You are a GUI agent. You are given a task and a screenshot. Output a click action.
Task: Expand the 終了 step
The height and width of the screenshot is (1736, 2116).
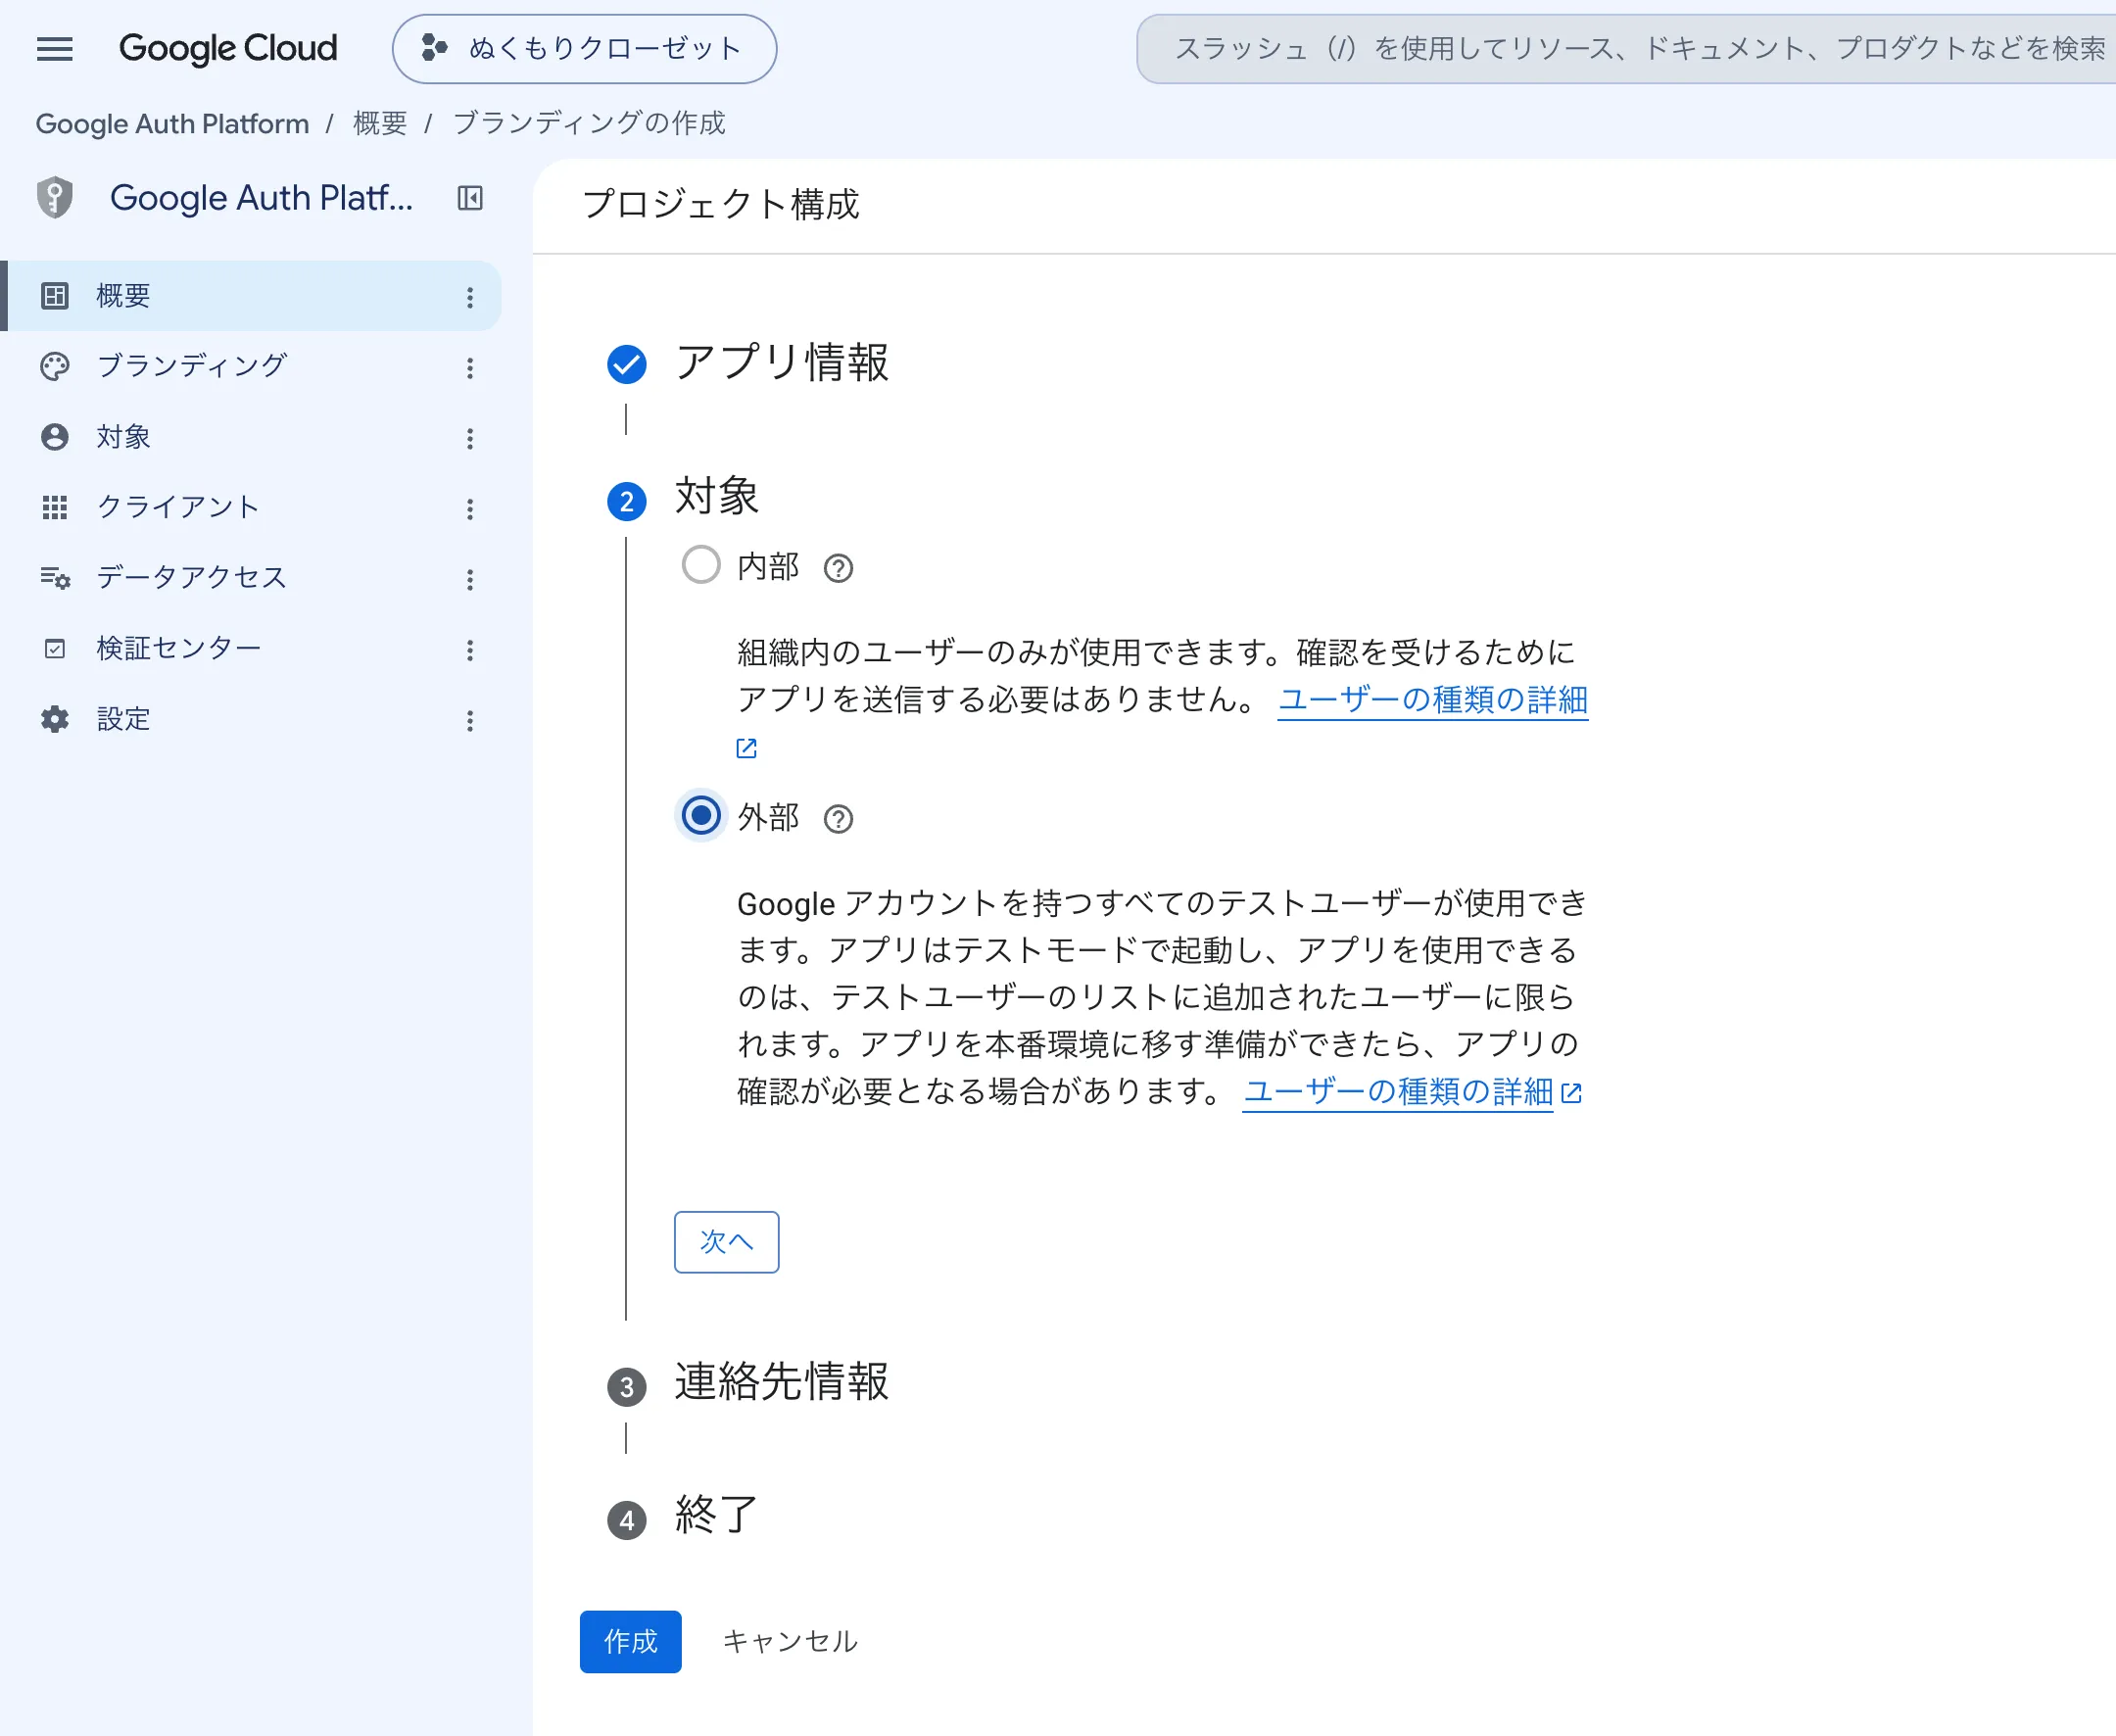[x=717, y=1514]
